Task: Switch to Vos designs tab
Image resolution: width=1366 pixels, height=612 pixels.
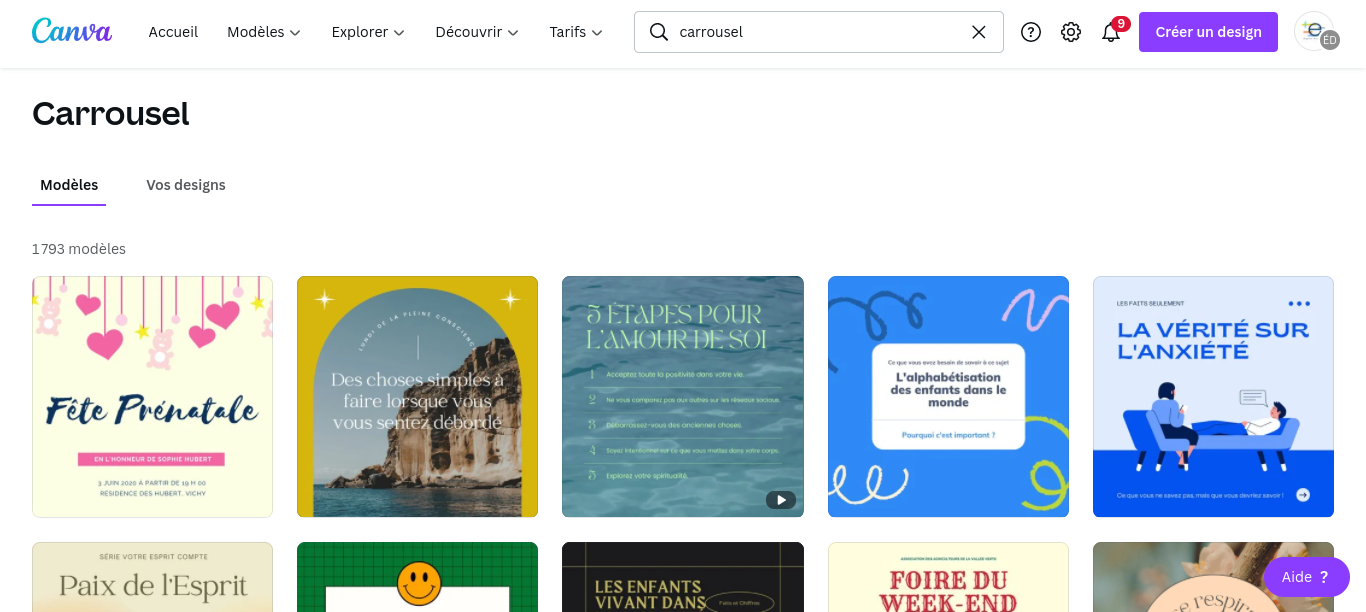Action: [x=186, y=185]
